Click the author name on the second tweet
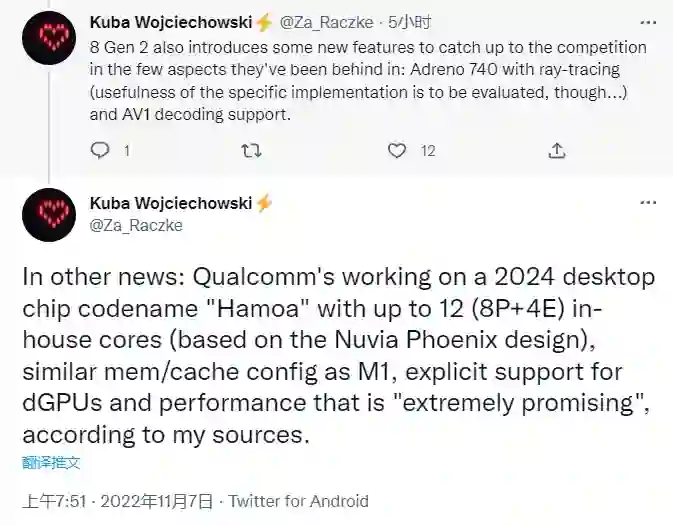 click(170, 203)
